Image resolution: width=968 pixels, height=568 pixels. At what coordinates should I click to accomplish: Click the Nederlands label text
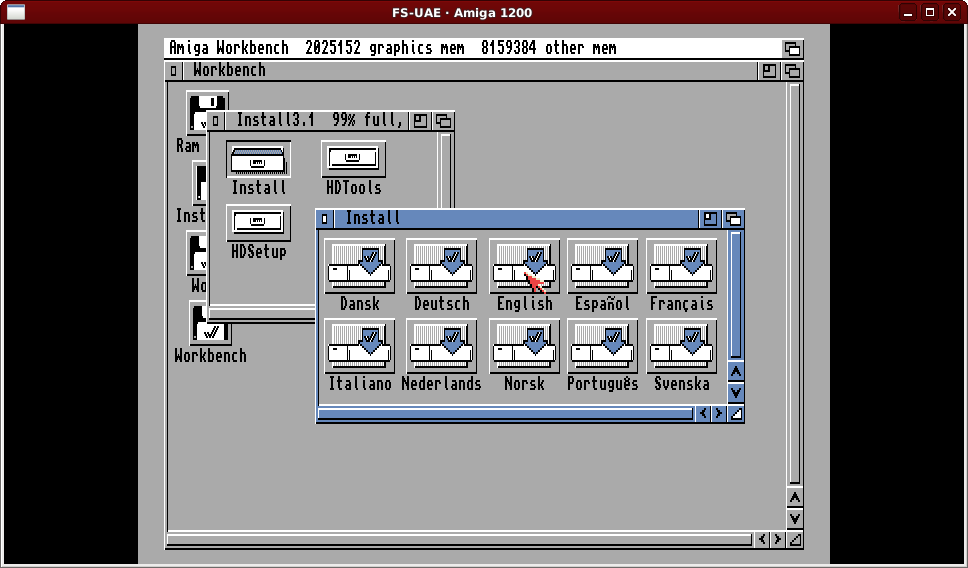(x=441, y=383)
